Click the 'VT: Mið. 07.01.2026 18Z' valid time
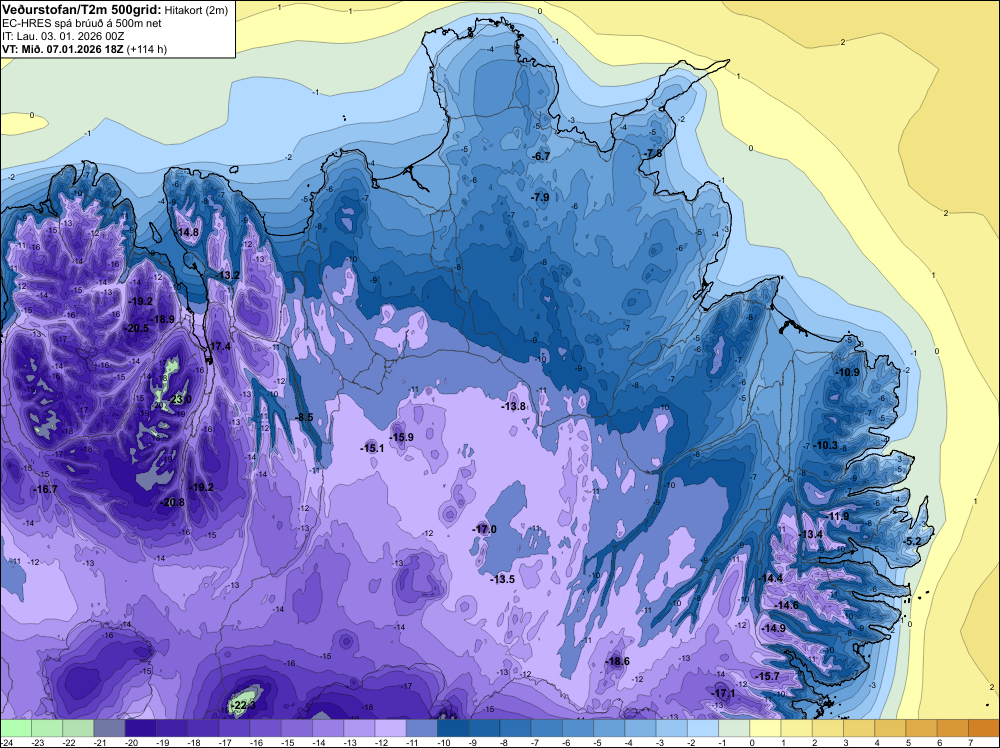 [63, 49]
